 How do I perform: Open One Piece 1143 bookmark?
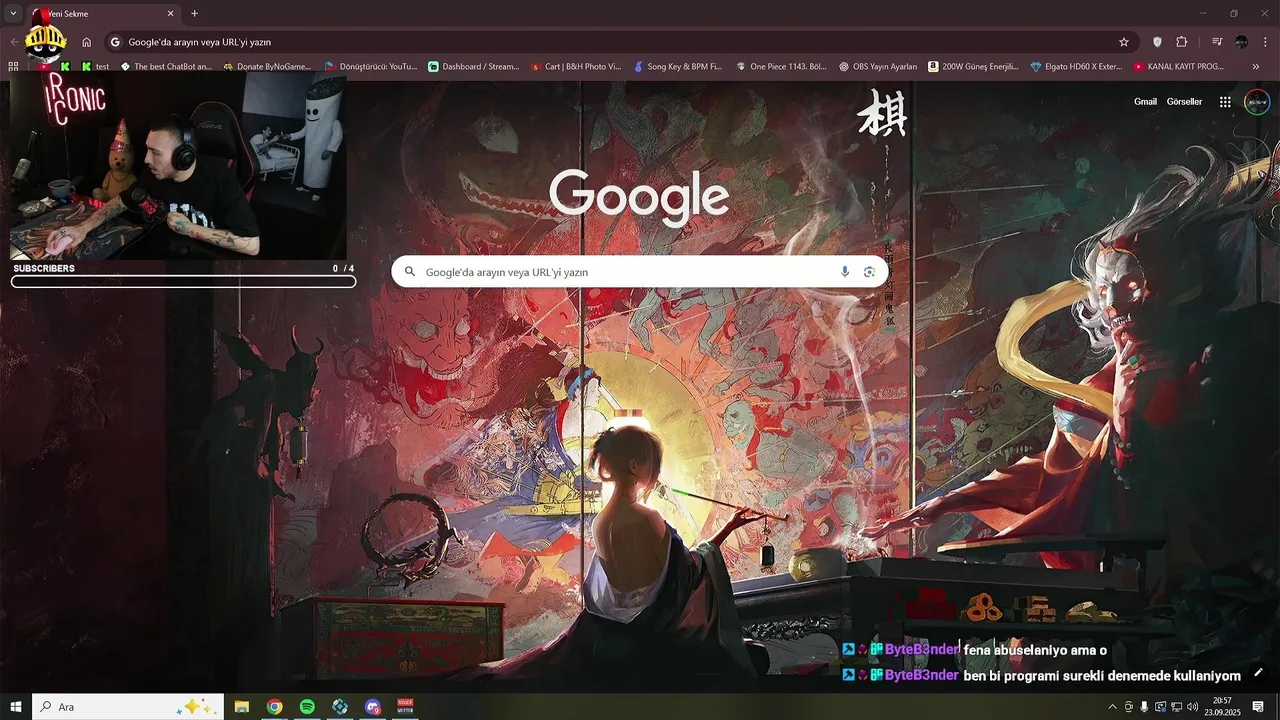pyautogui.click(x=781, y=67)
